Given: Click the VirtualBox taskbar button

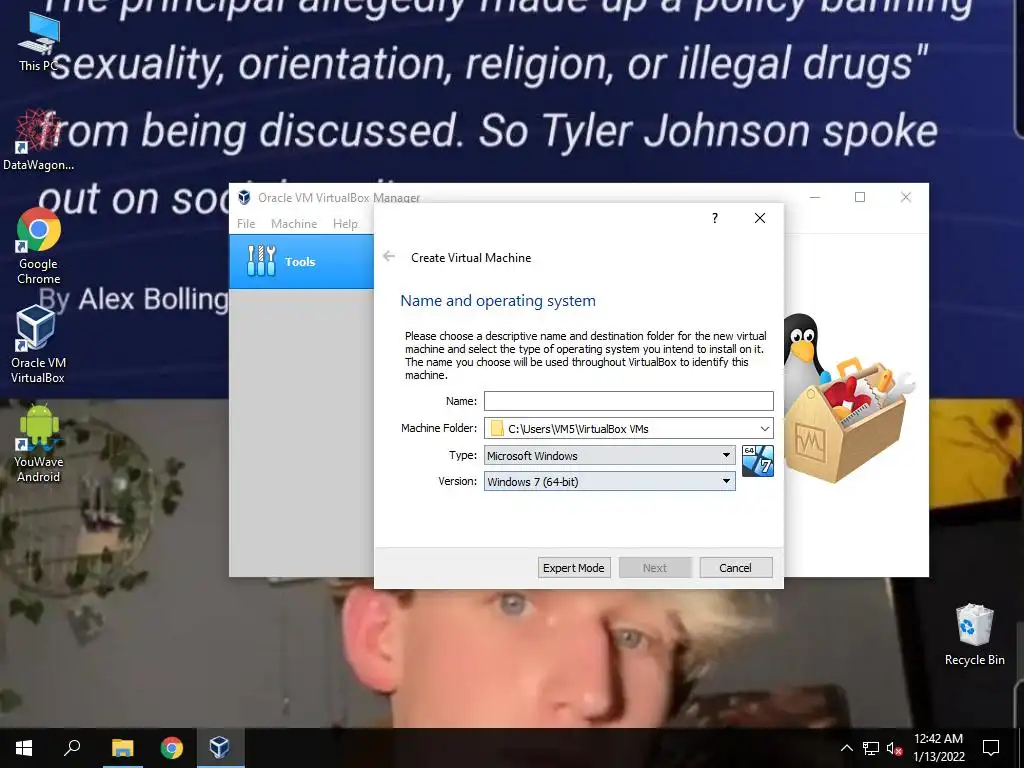Looking at the screenshot, I should point(219,748).
